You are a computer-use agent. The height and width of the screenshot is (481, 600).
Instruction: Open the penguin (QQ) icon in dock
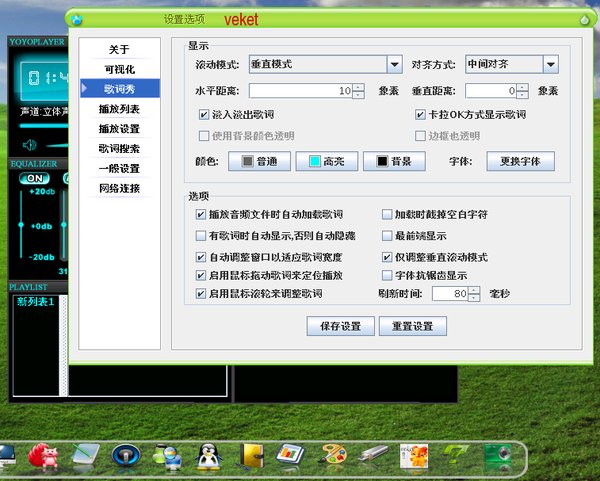(209, 456)
